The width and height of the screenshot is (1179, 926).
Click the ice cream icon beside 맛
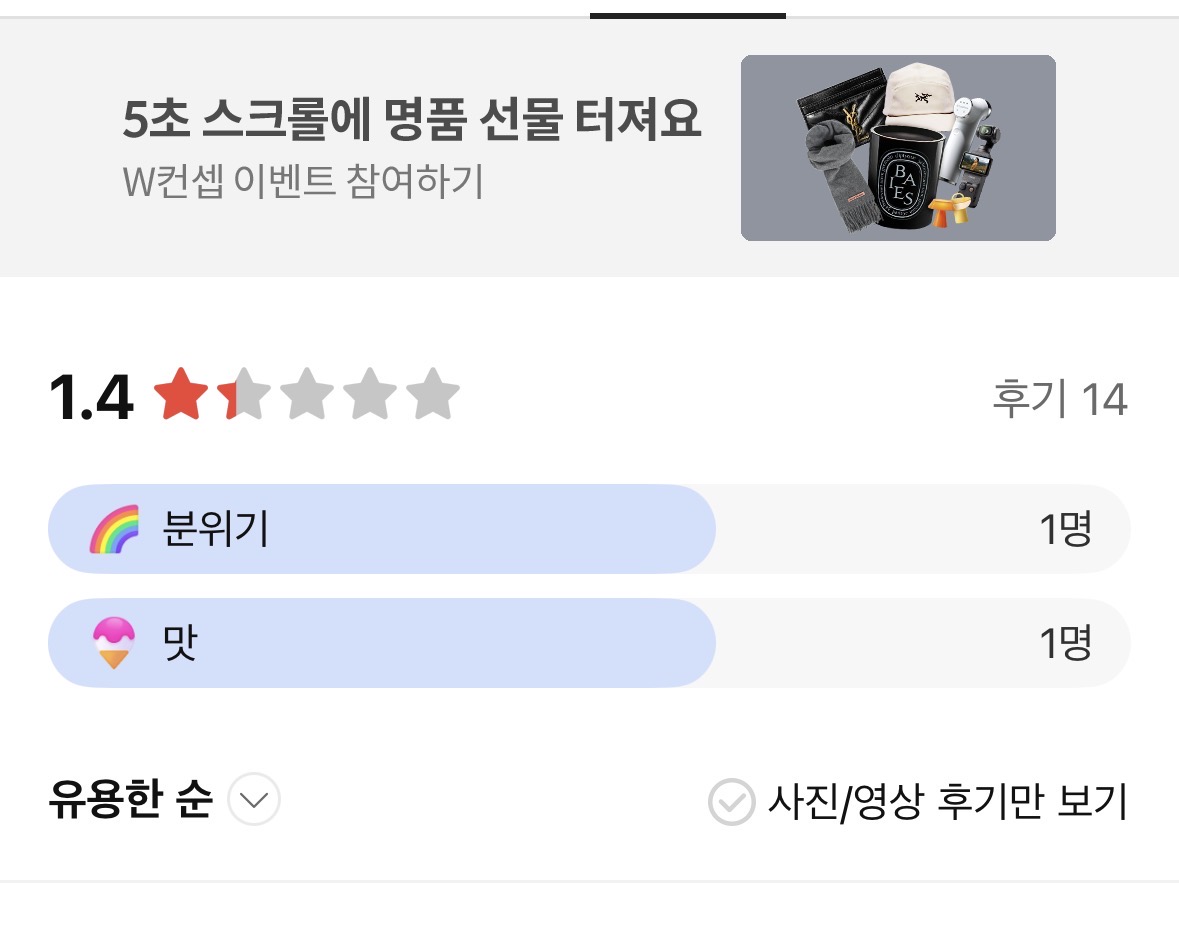click(x=115, y=643)
